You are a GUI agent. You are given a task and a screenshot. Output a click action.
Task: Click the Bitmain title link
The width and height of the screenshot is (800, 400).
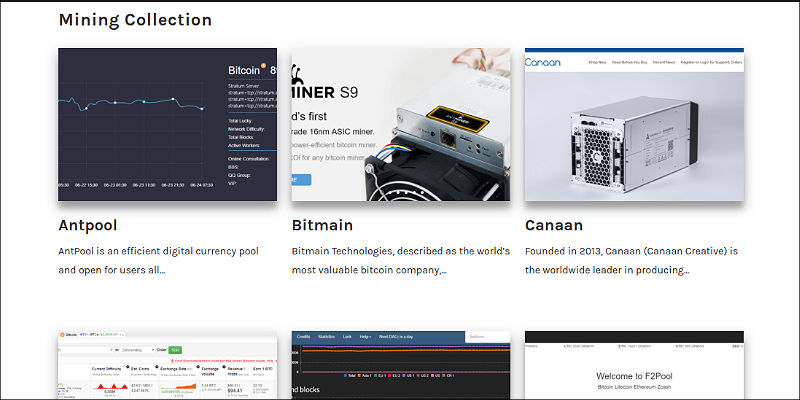(x=322, y=225)
